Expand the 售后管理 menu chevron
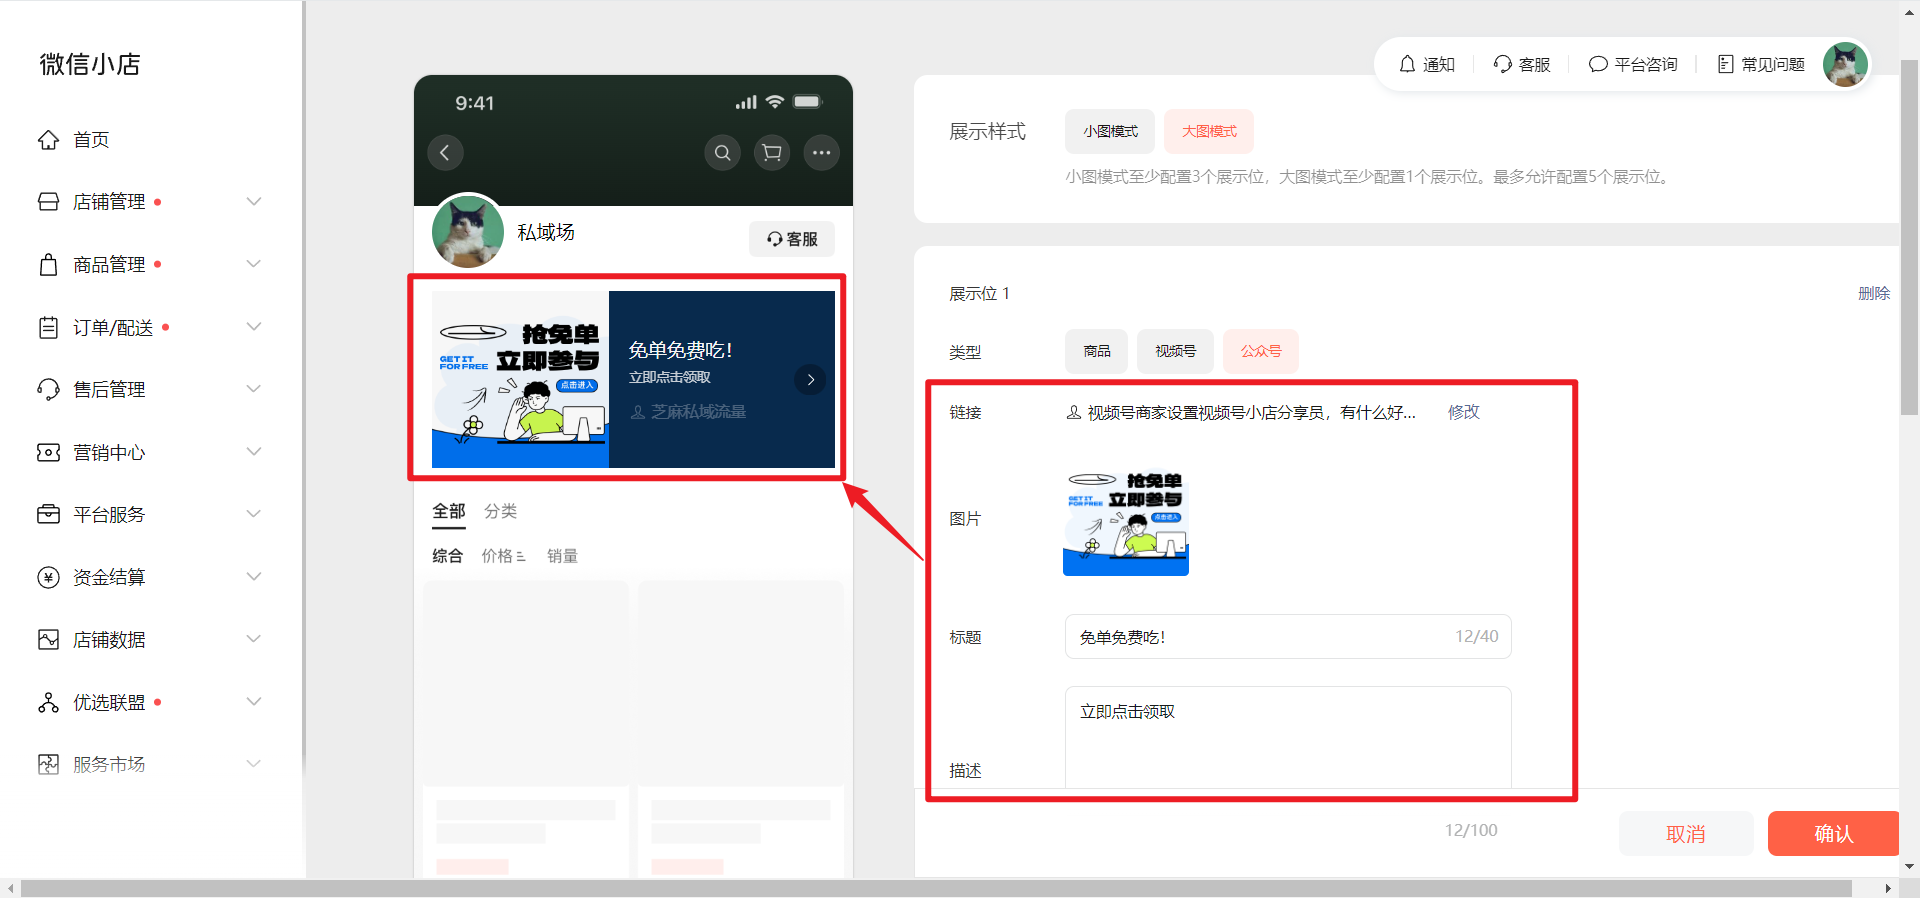 254,389
